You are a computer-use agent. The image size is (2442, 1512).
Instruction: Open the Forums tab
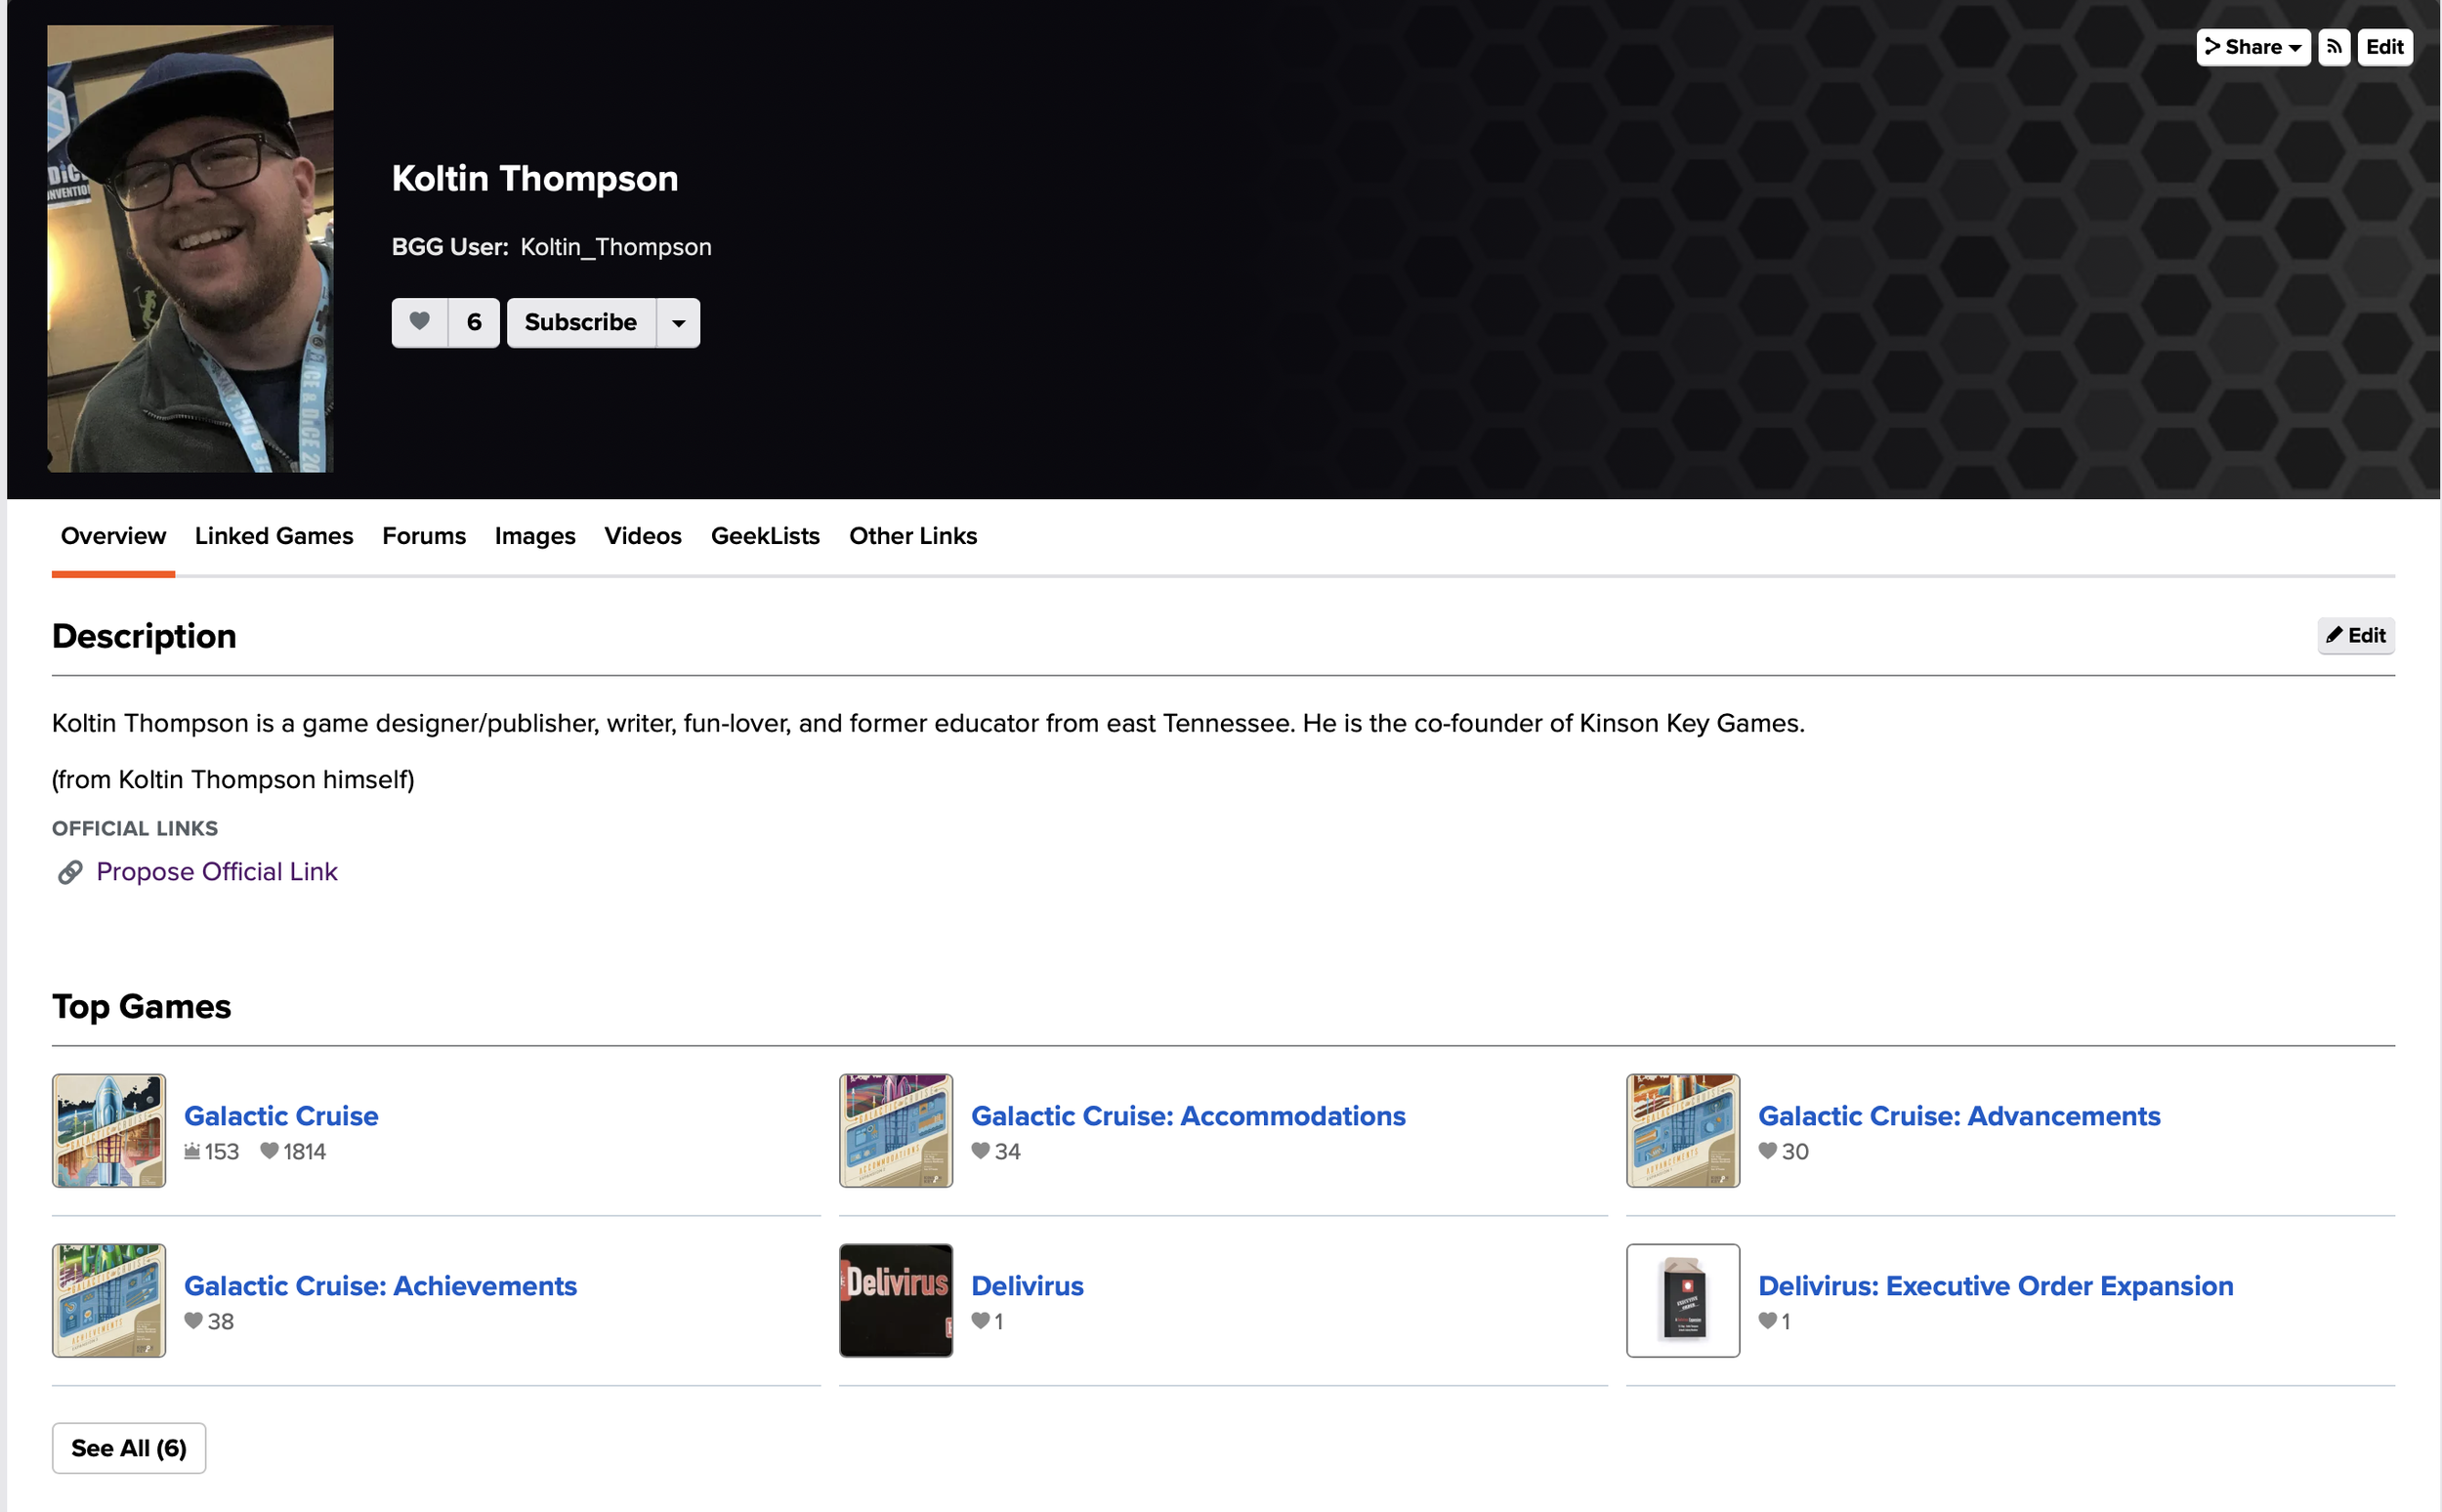[x=424, y=536]
